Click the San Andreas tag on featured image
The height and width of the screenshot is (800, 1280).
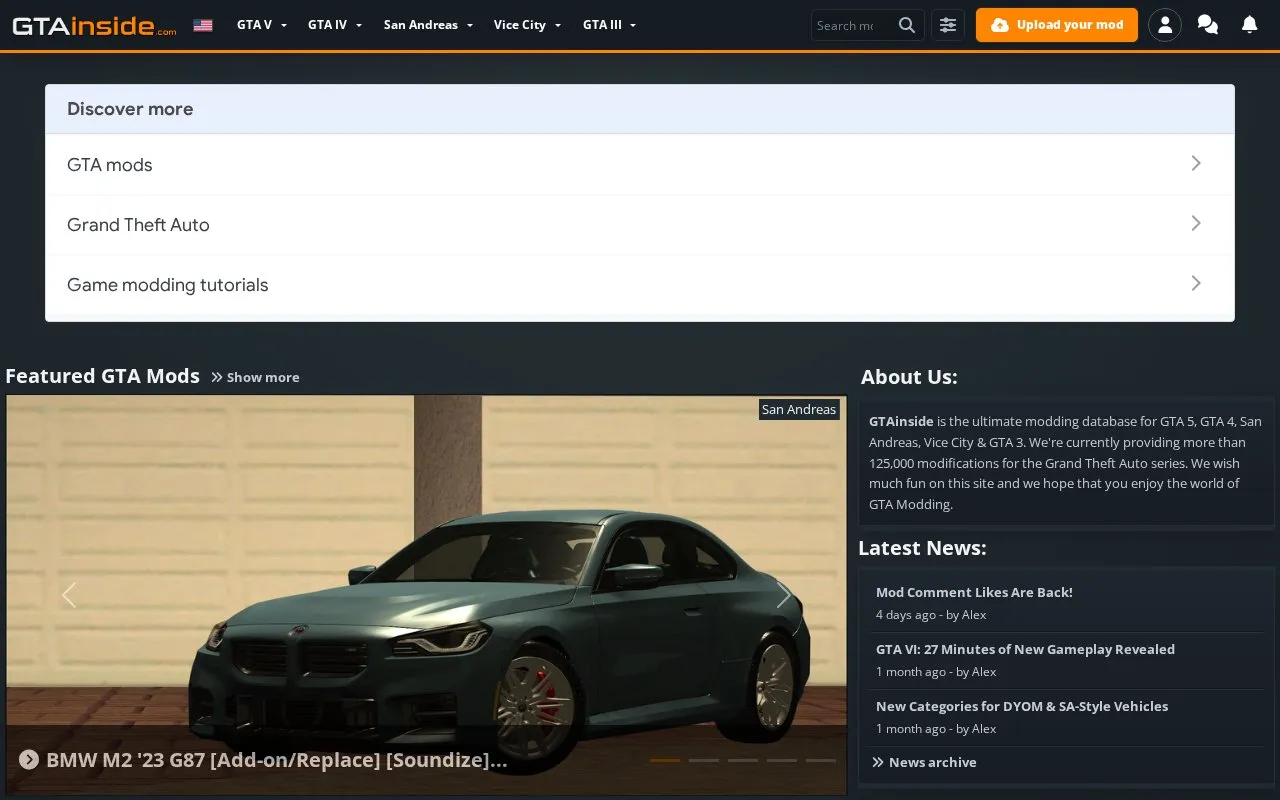[799, 409]
